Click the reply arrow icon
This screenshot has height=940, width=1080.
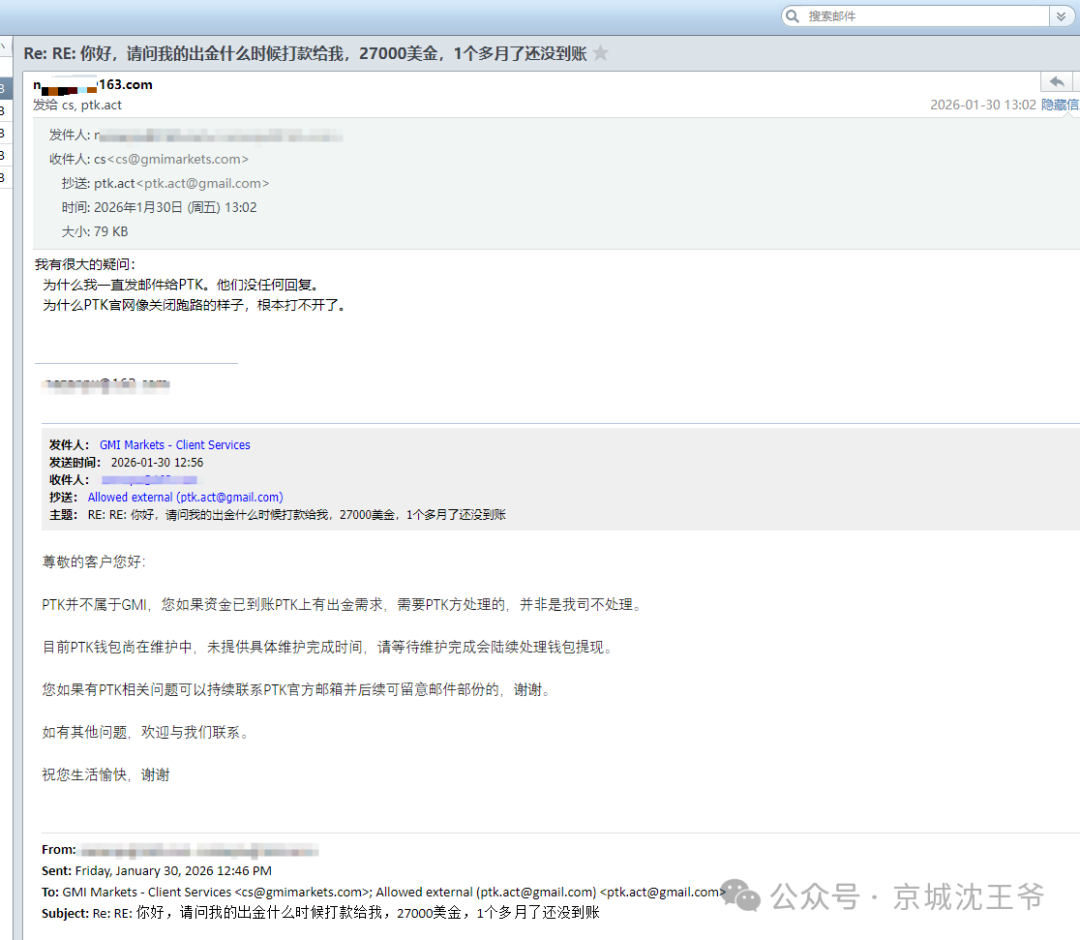pos(1056,82)
